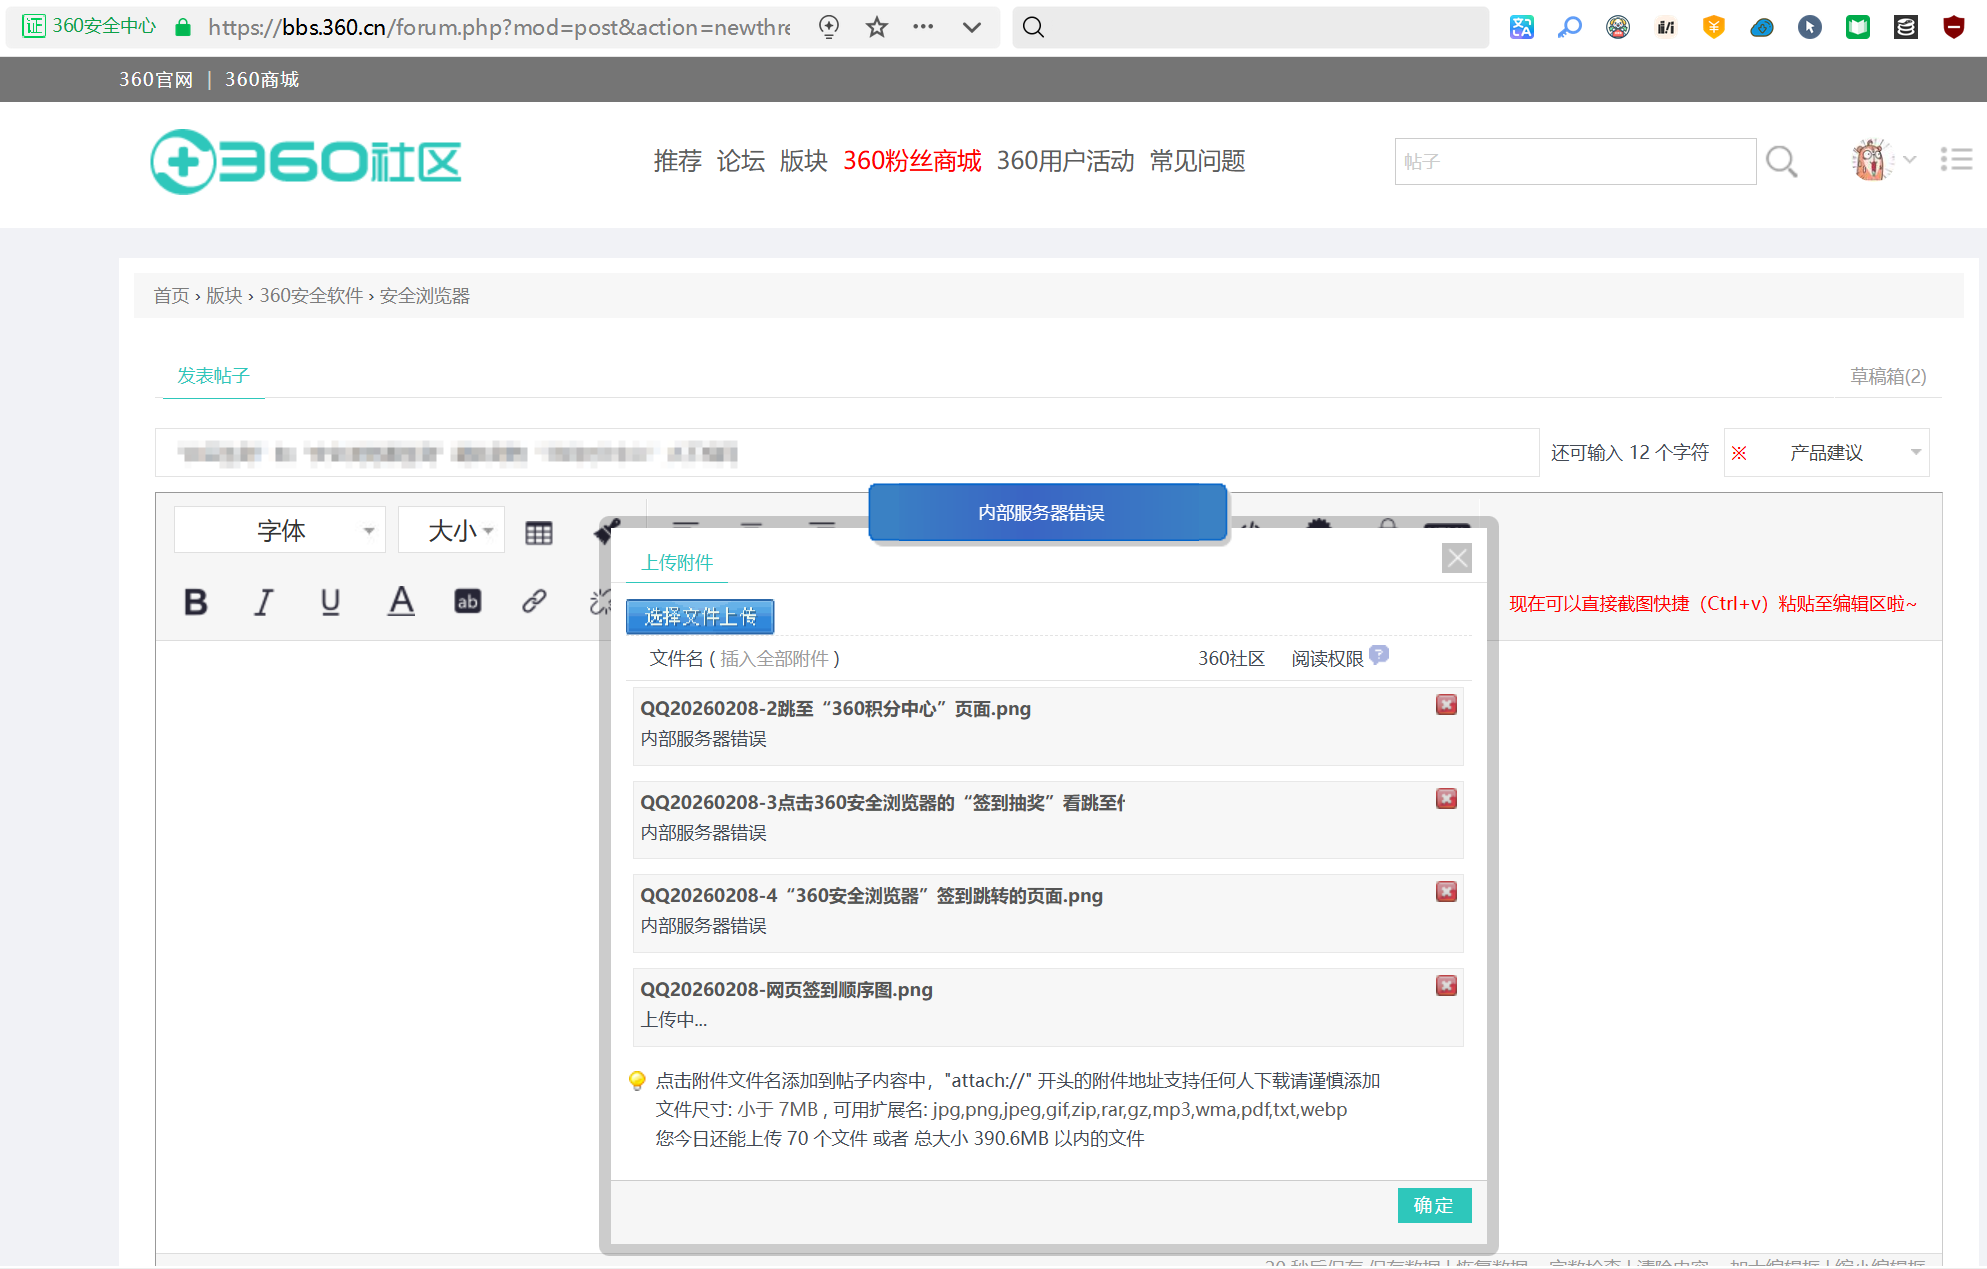This screenshot has width=1987, height=1269.
Task: Toggle underline formatting
Action: [330, 601]
